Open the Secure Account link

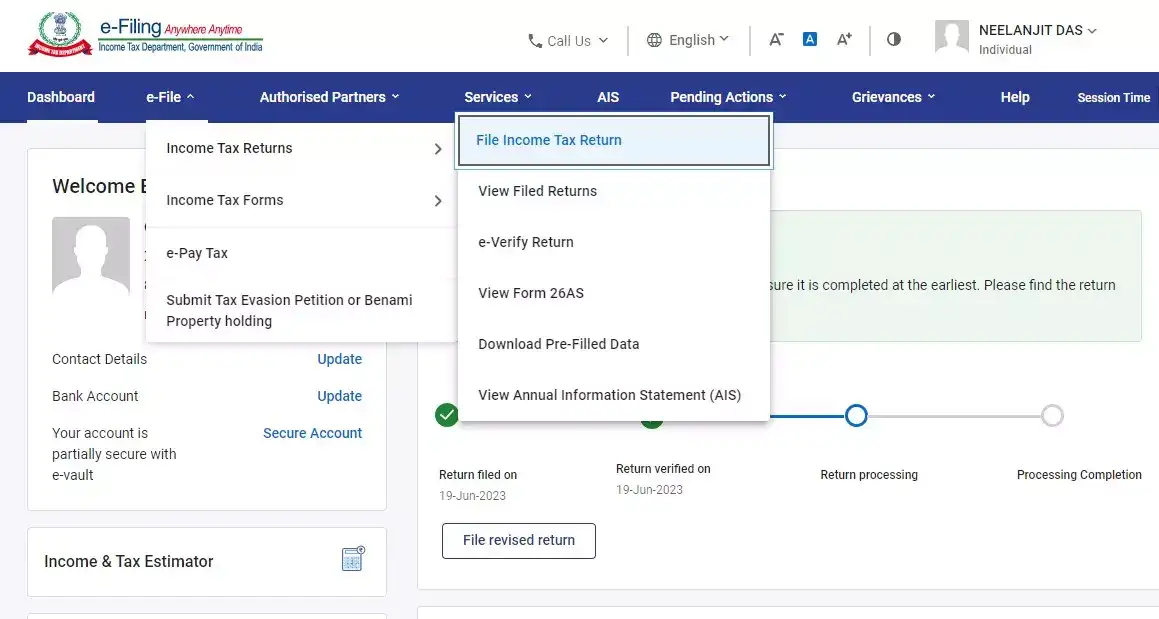point(312,432)
